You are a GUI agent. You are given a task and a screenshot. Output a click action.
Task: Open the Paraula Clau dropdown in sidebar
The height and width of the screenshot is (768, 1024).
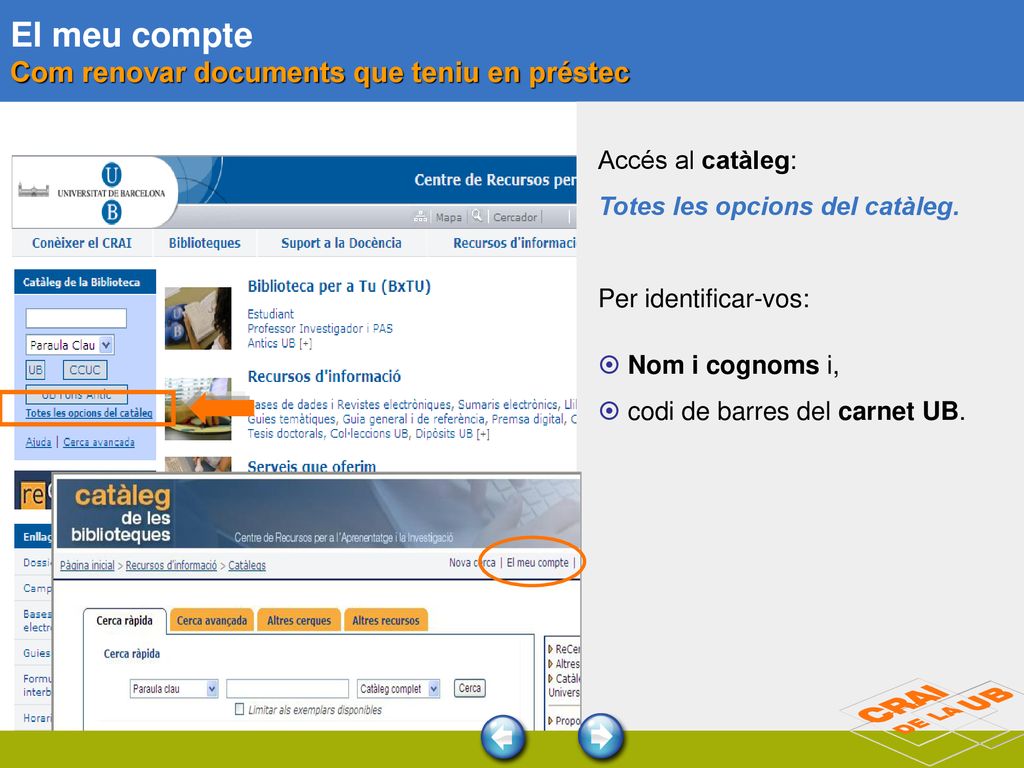point(70,345)
